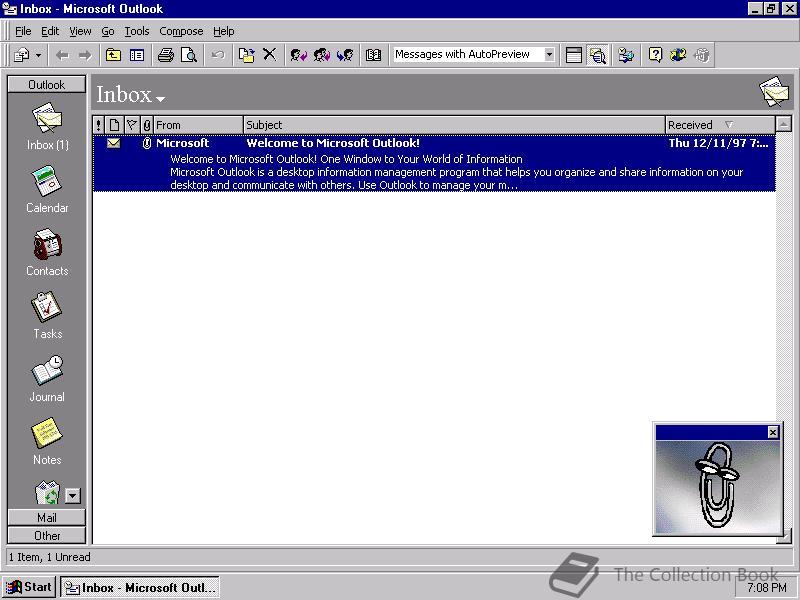The image size is (800, 600).
Task: Expand the Inbox folder title dropdown
Action: (161, 98)
